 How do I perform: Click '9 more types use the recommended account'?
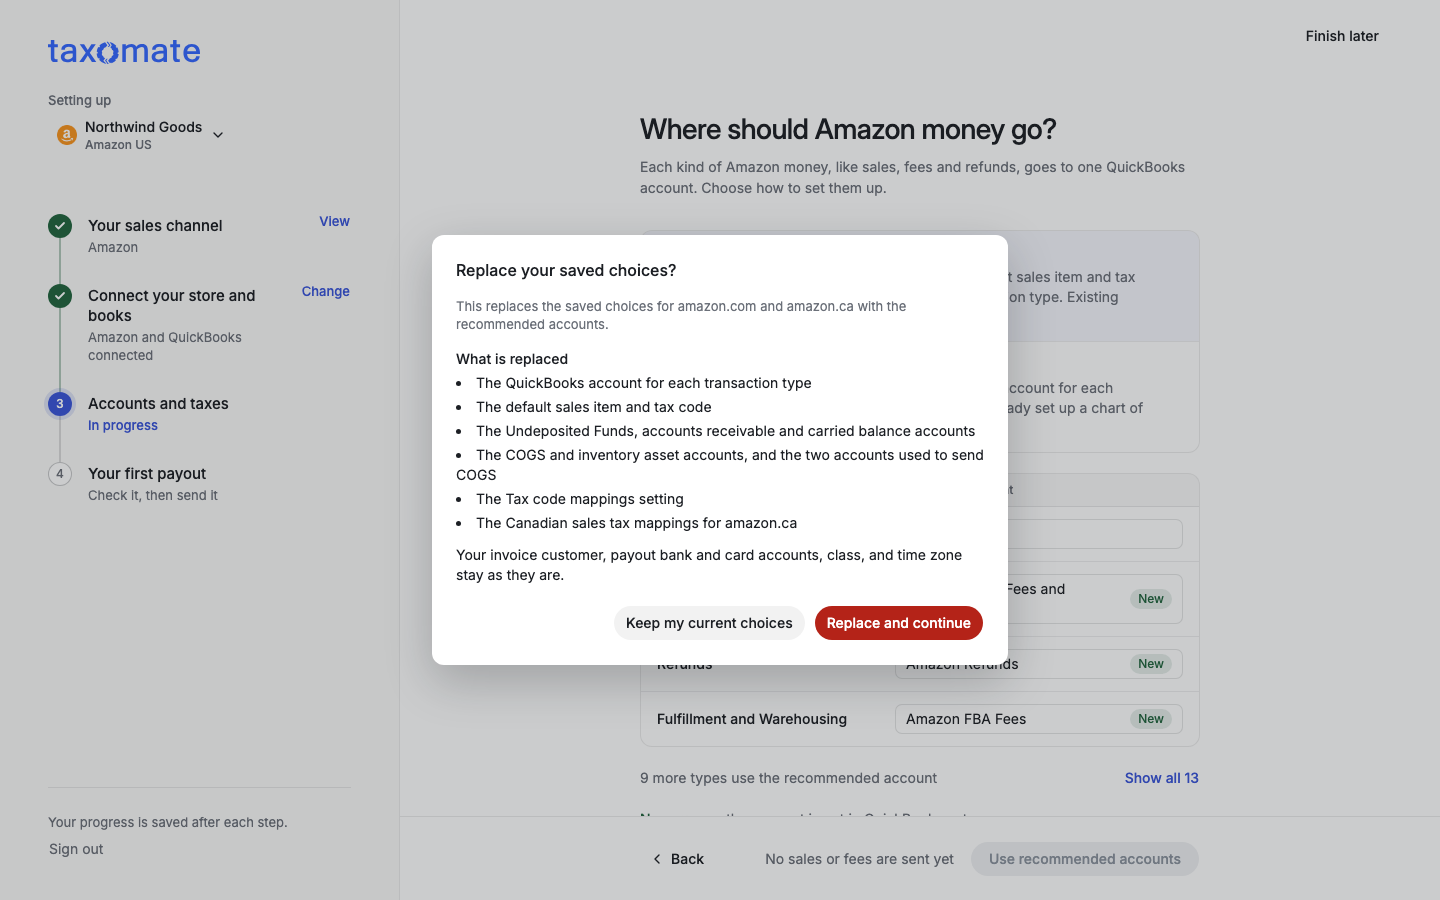pyautogui.click(x=789, y=778)
